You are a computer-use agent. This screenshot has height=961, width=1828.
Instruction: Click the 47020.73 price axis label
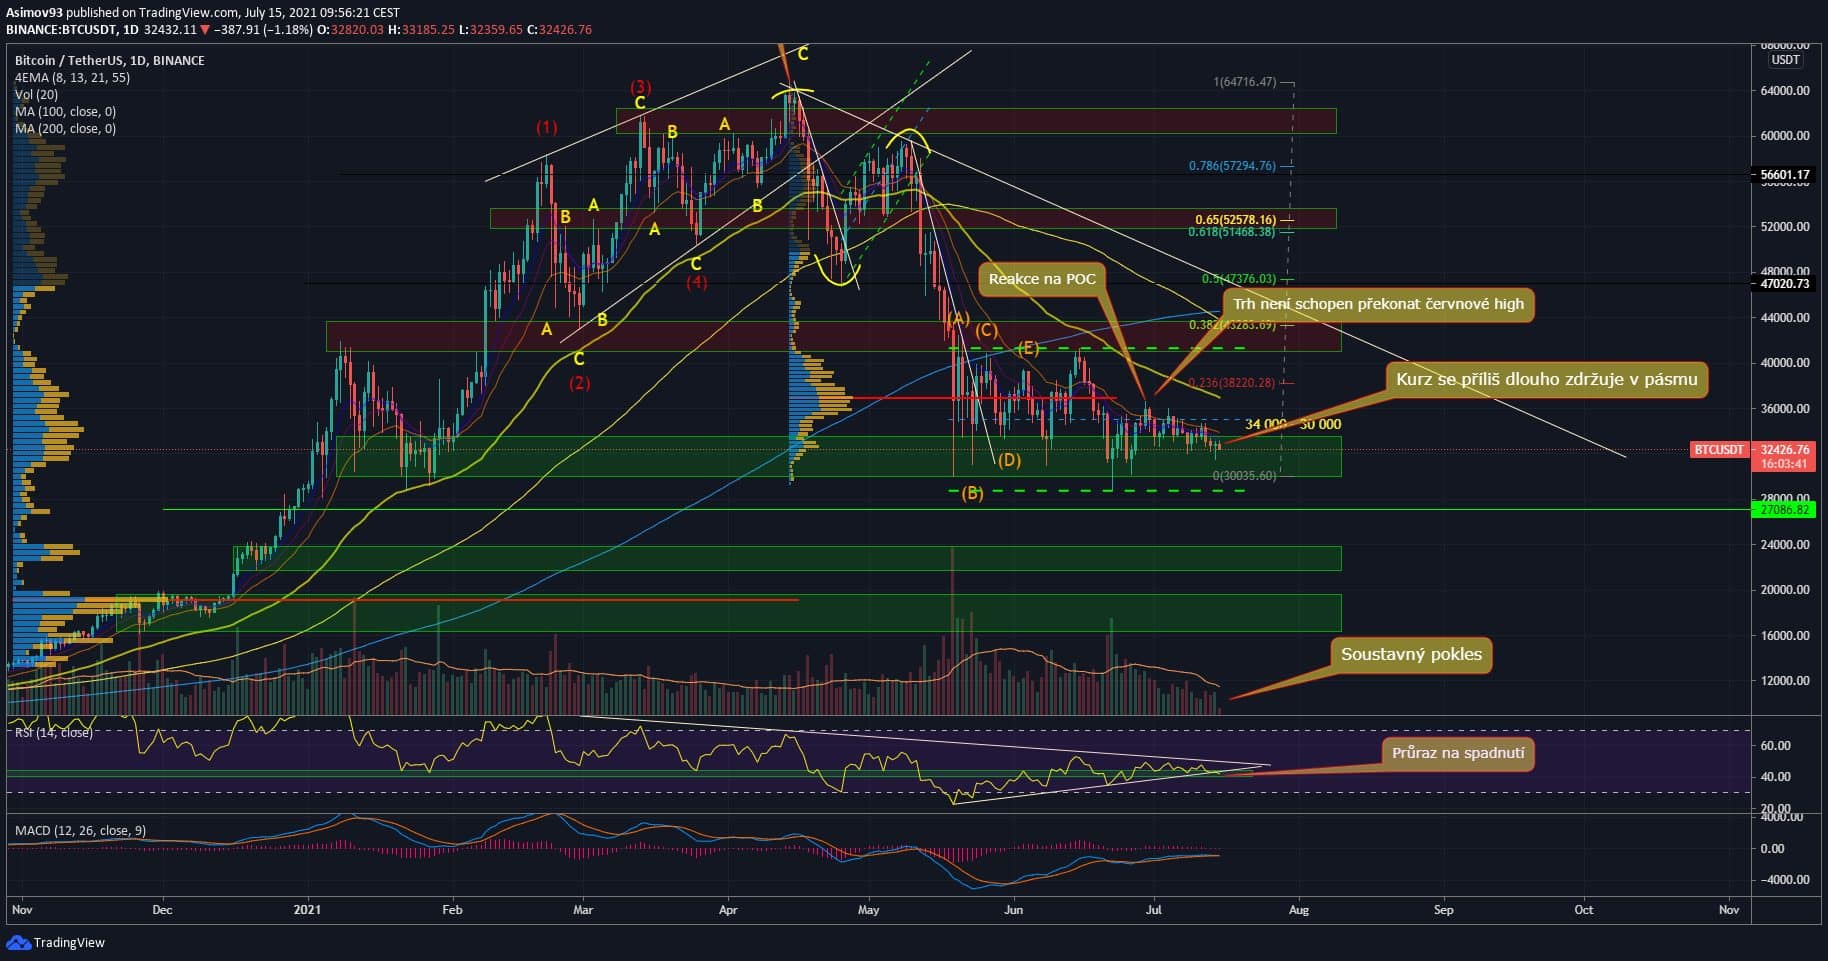click(x=1785, y=284)
